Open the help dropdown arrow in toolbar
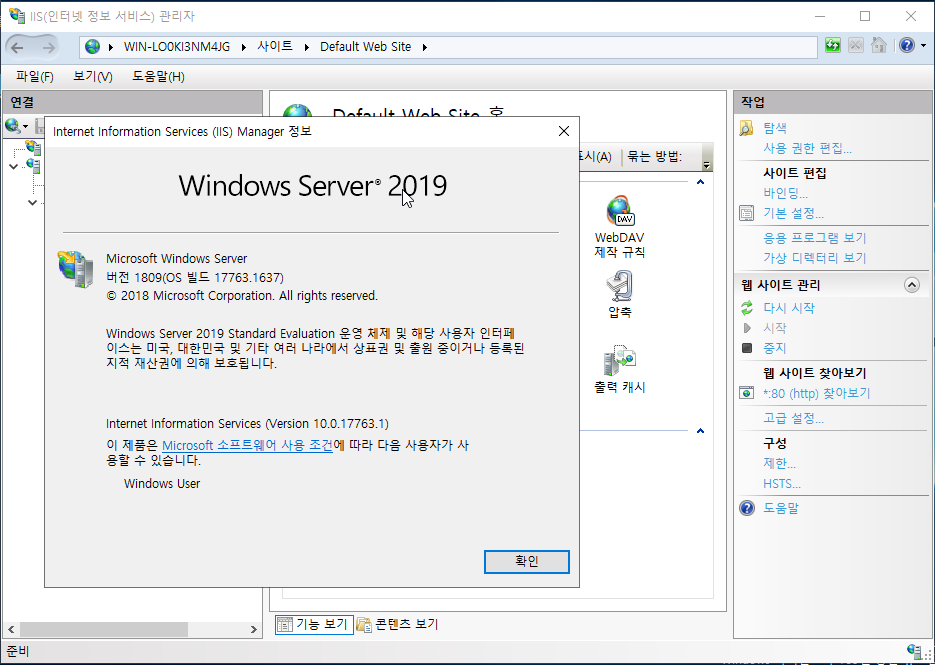 924,46
